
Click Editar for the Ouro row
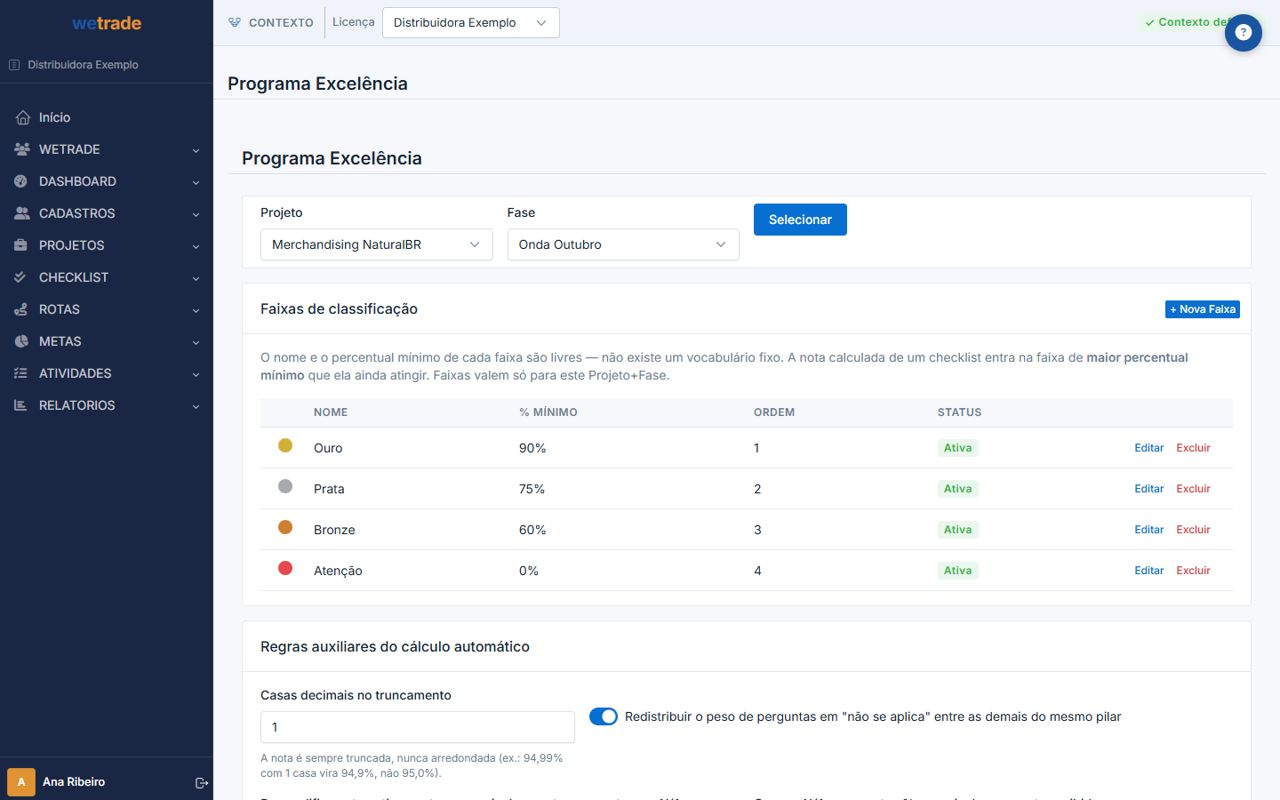pos(1149,448)
